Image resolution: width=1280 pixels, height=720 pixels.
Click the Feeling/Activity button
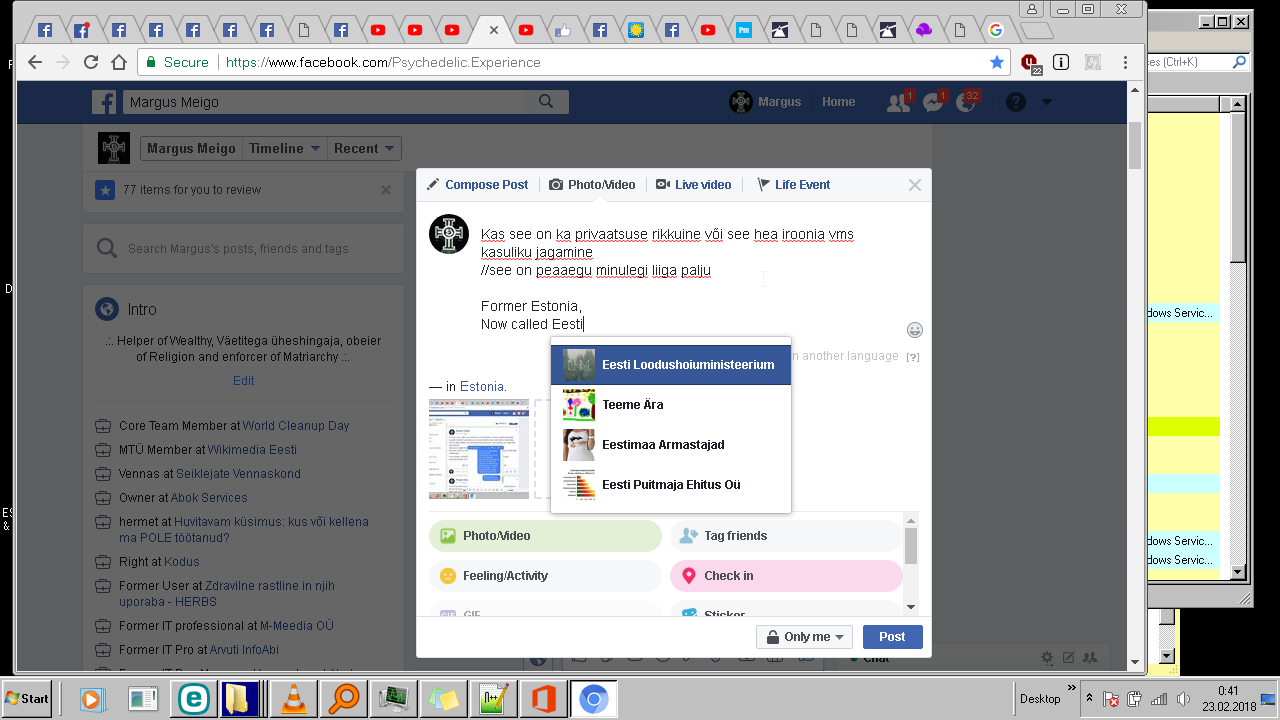[x=546, y=576]
